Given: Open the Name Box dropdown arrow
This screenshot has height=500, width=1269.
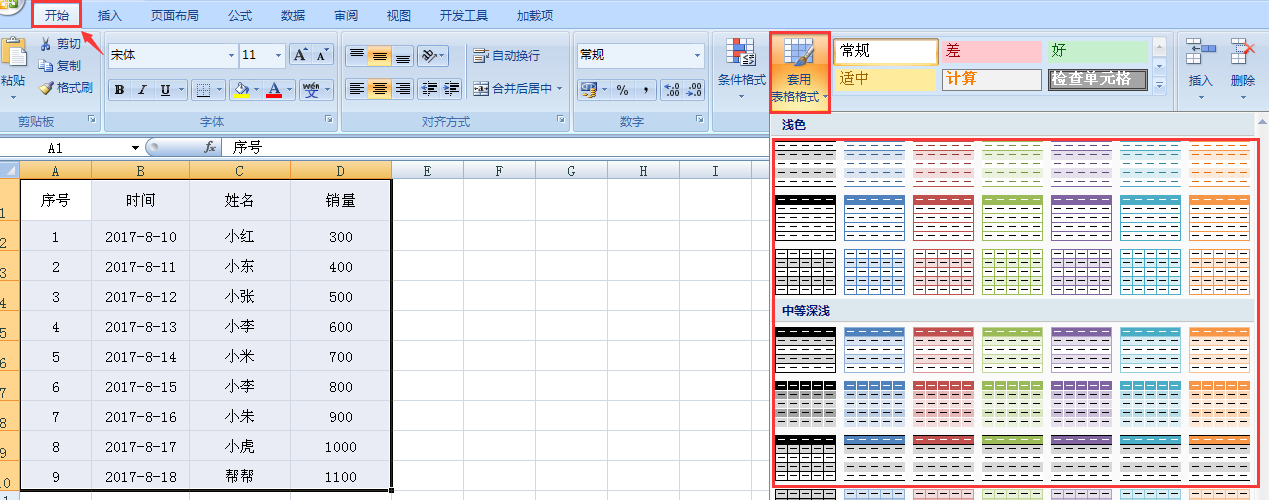Looking at the screenshot, I should [x=136, y=148].
